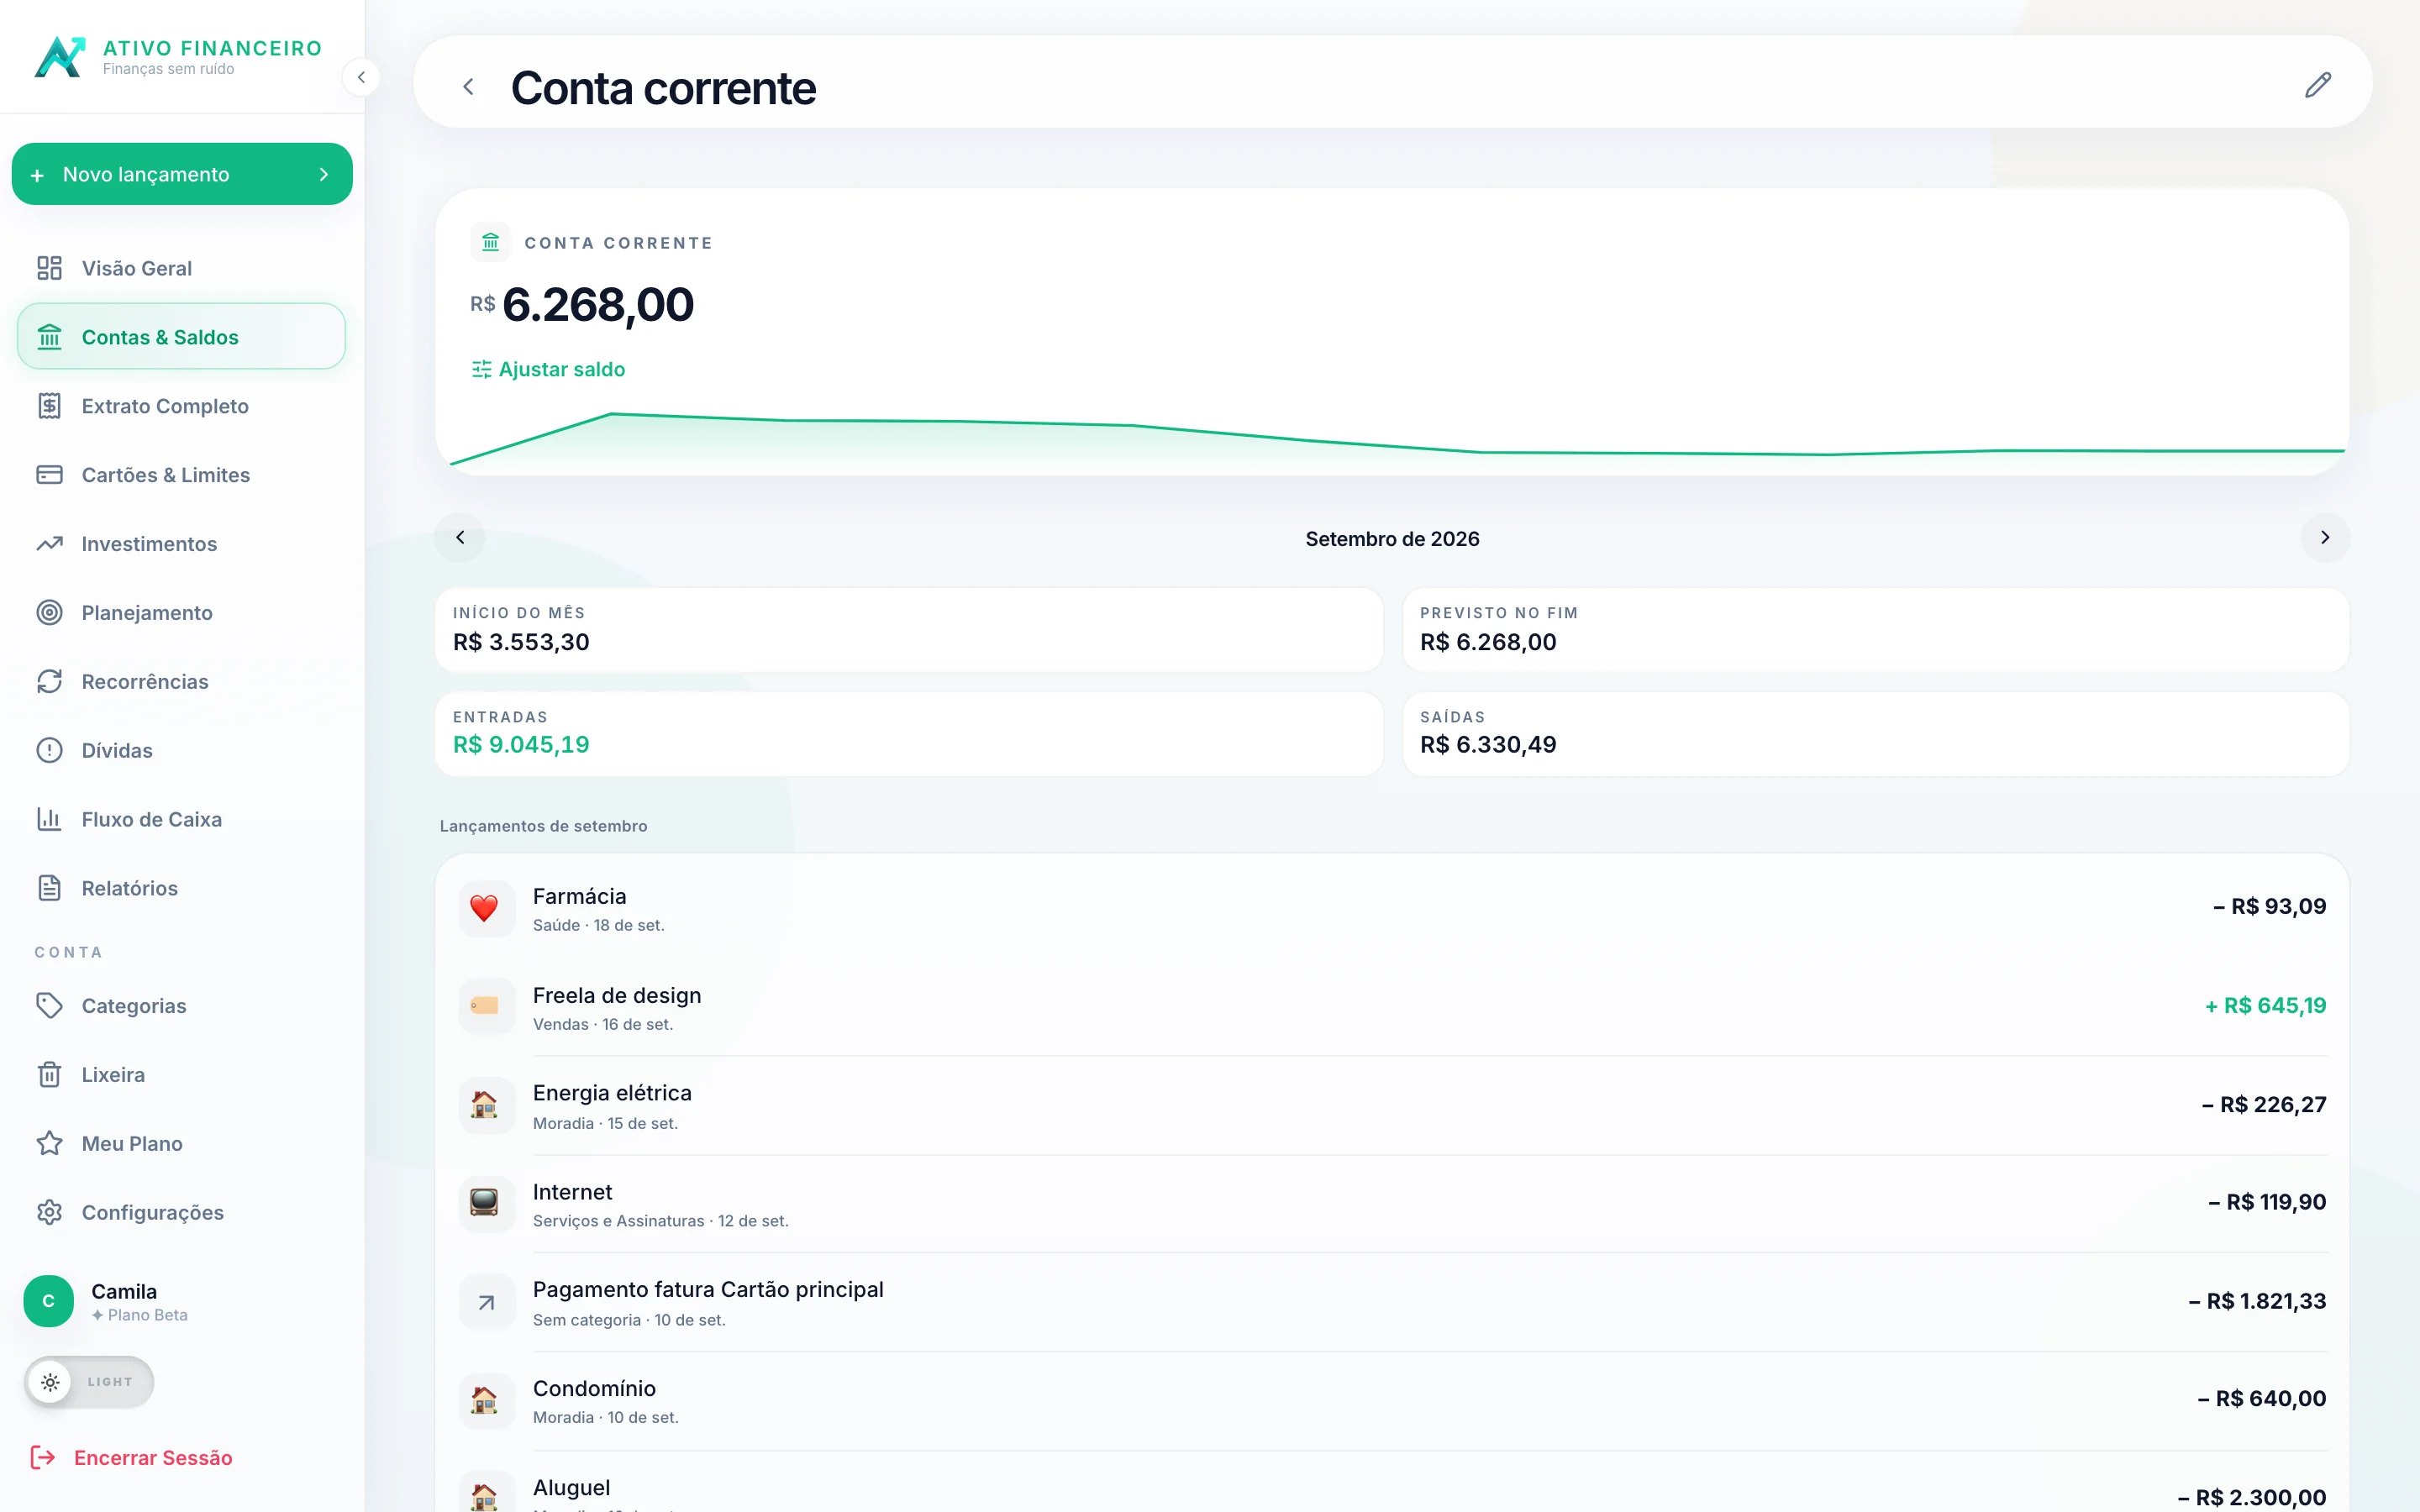This screenshot has width=2420, height=1512.
Task: Click the Configurações gear icon
Action: (x=49, y=1213)
